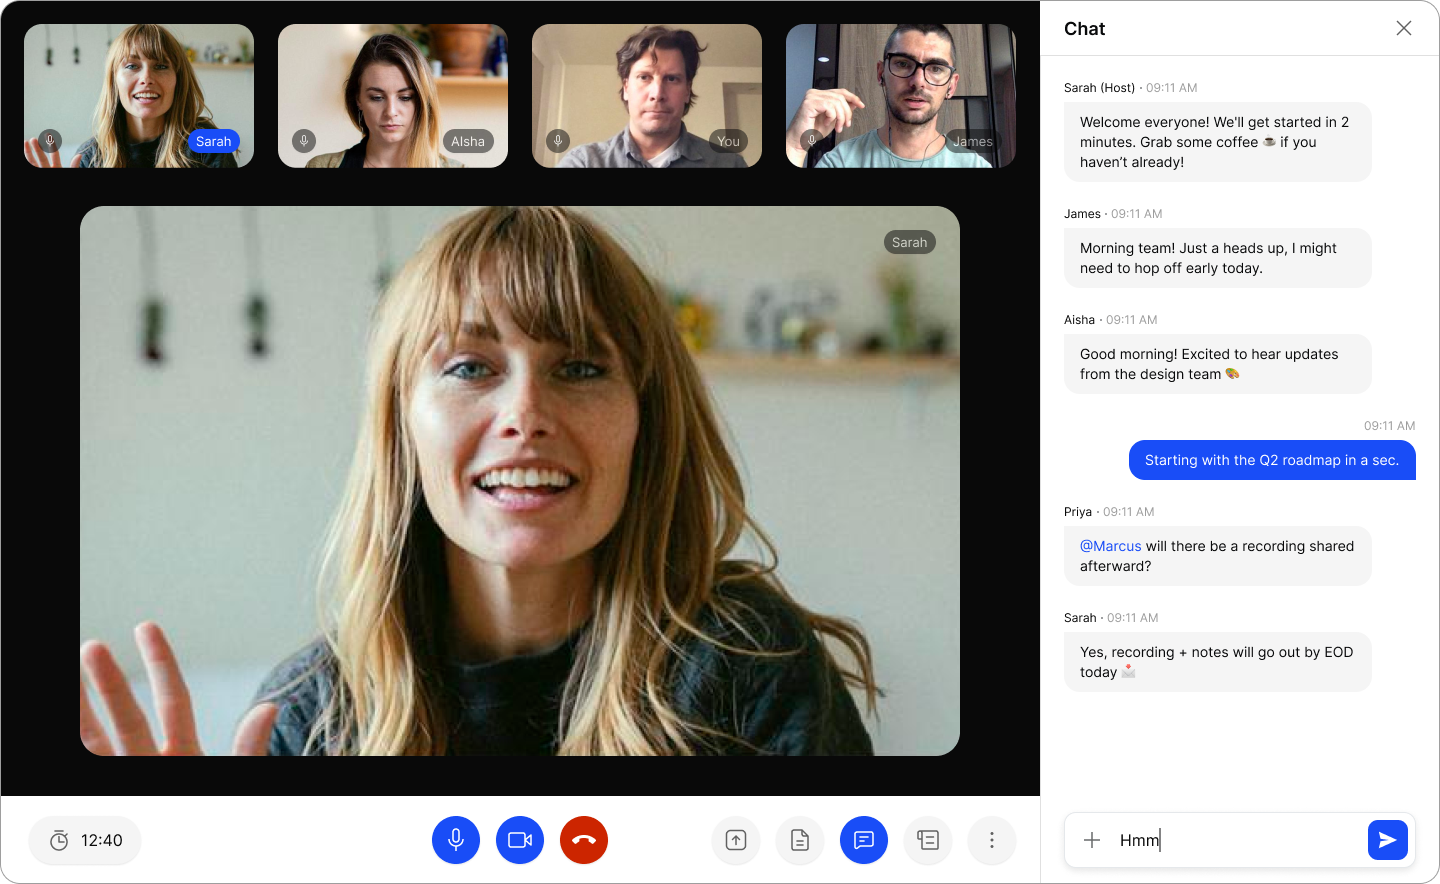Close the chat panel
The width and height of the screenshot is (1440, 884).
pyautogui.click(x=1404, y=28)
